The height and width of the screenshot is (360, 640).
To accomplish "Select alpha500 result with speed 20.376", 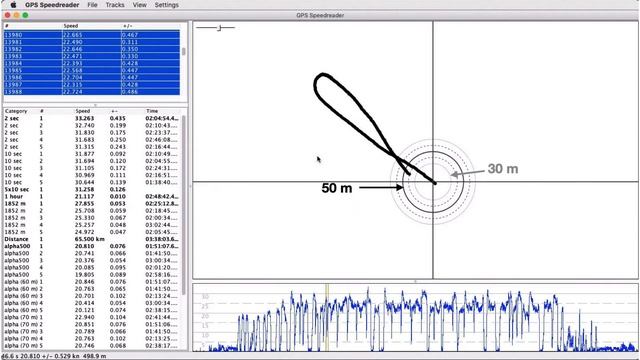I will tap(92, 260).
